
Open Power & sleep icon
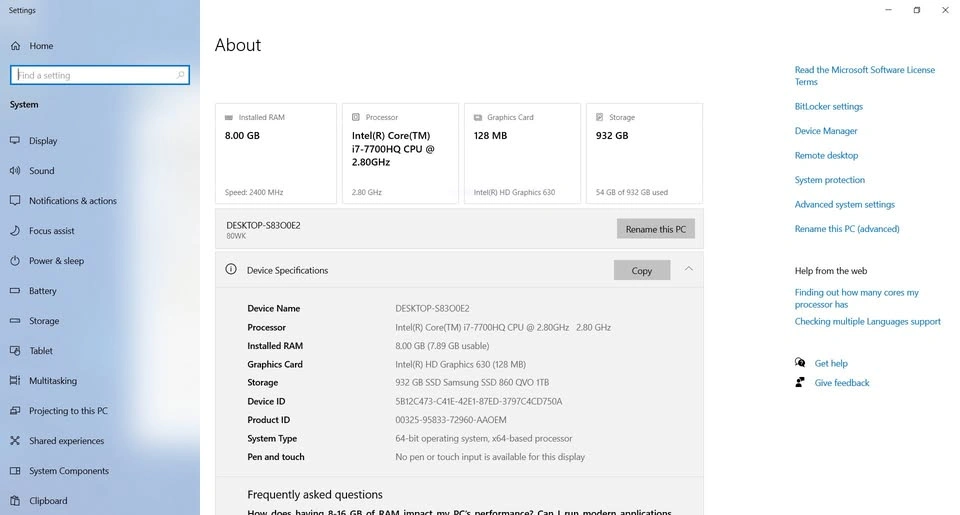click(15, 261)
